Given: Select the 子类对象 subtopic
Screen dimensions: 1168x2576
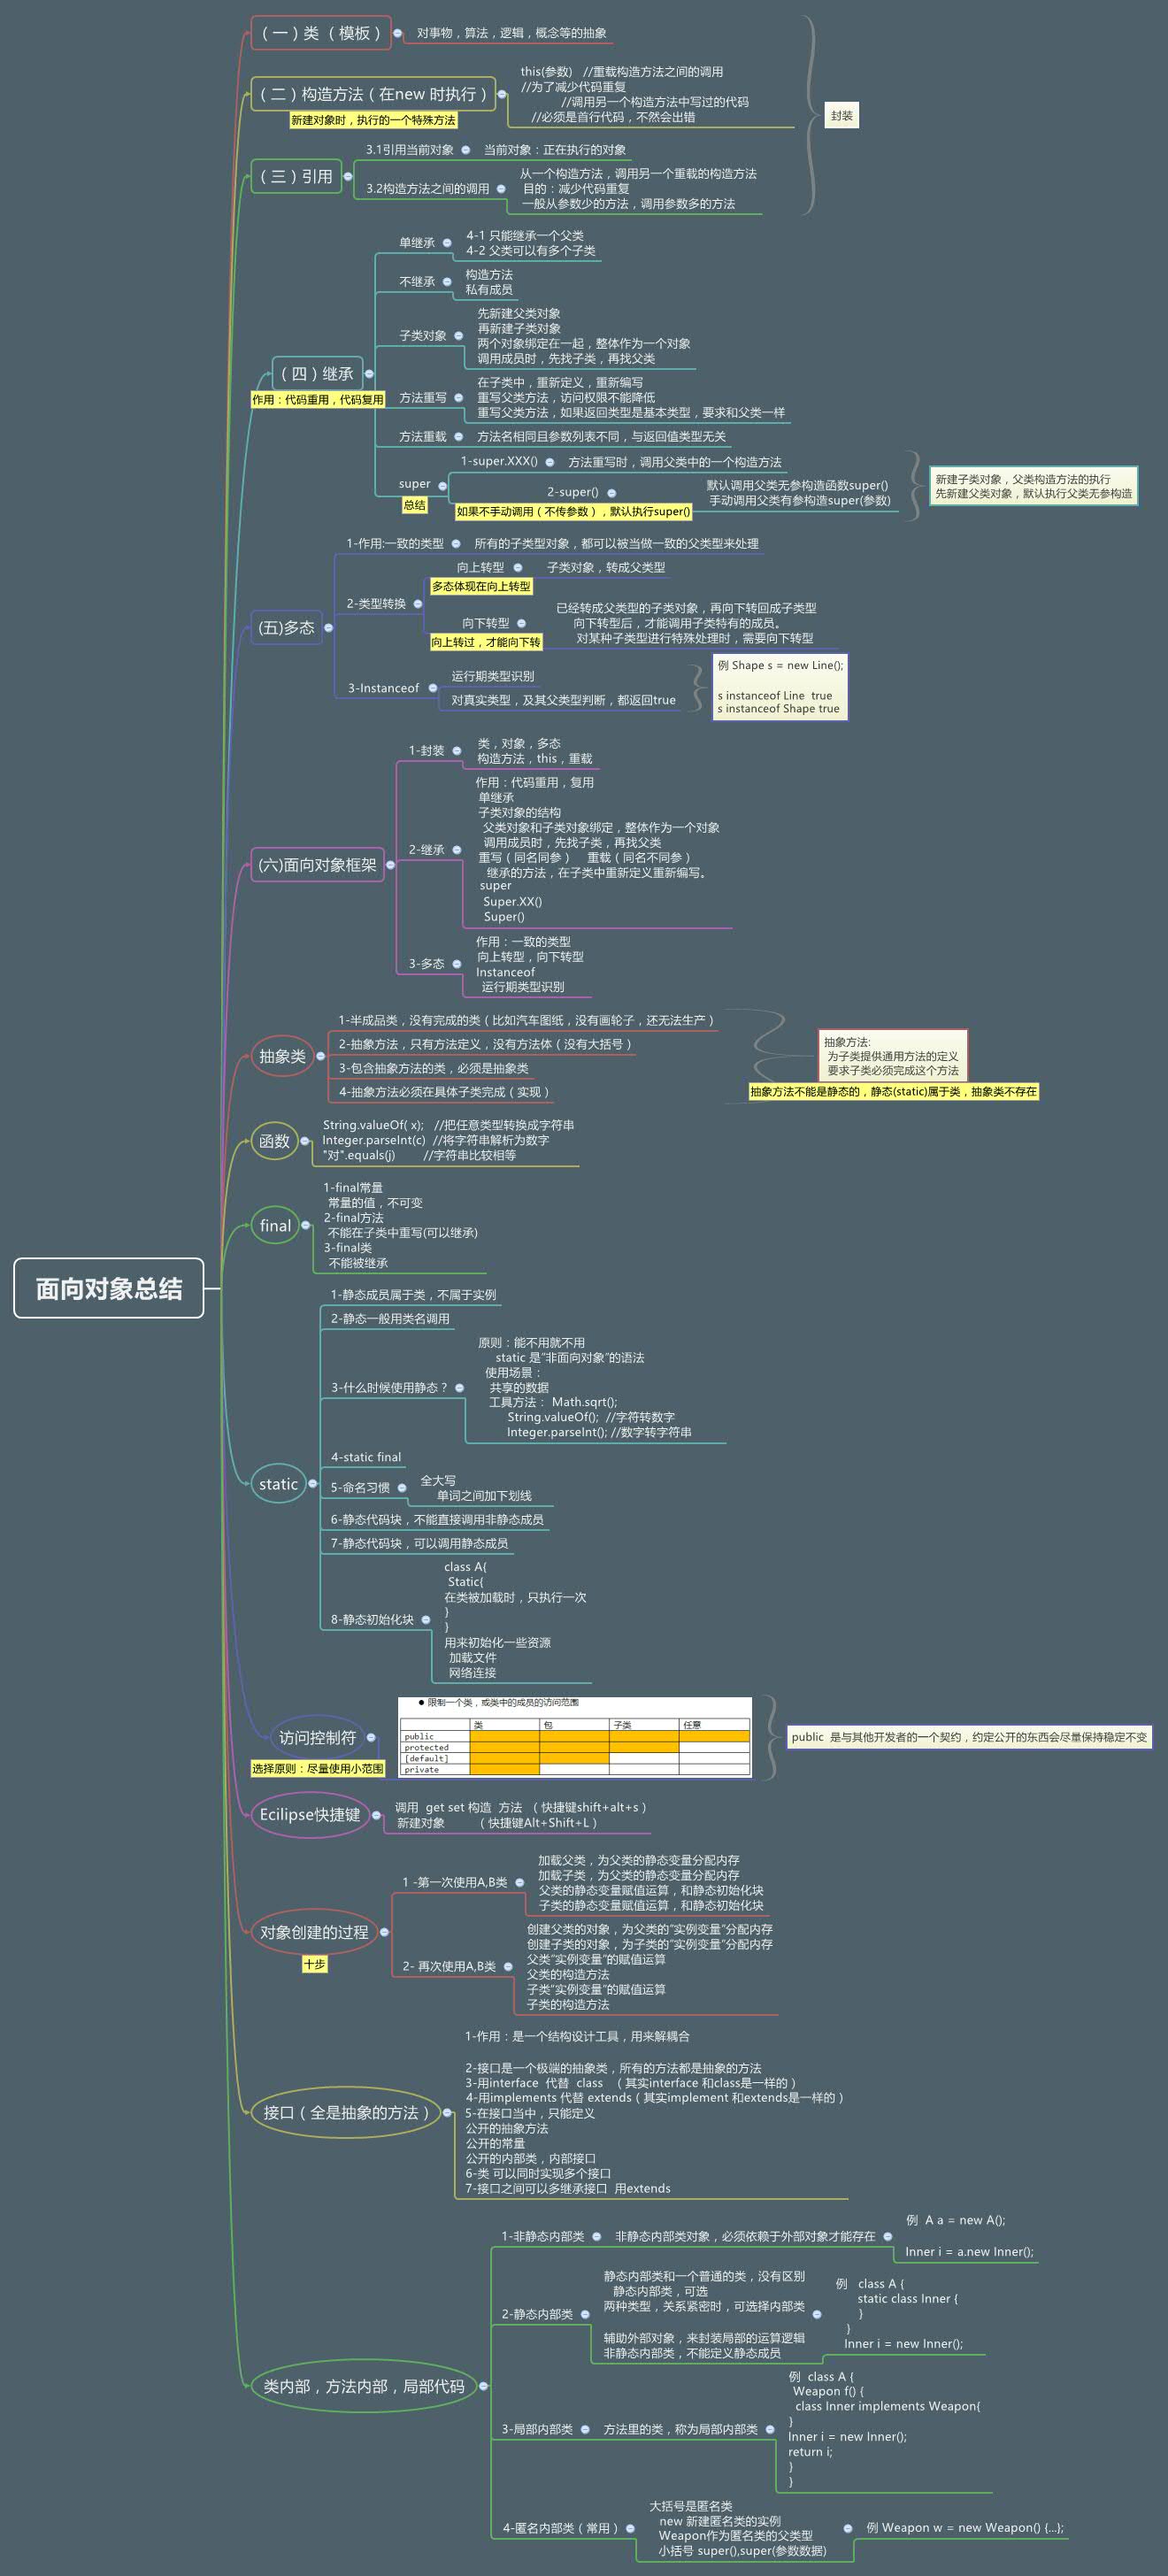Looking at the screenshot, I should (423, 336).
